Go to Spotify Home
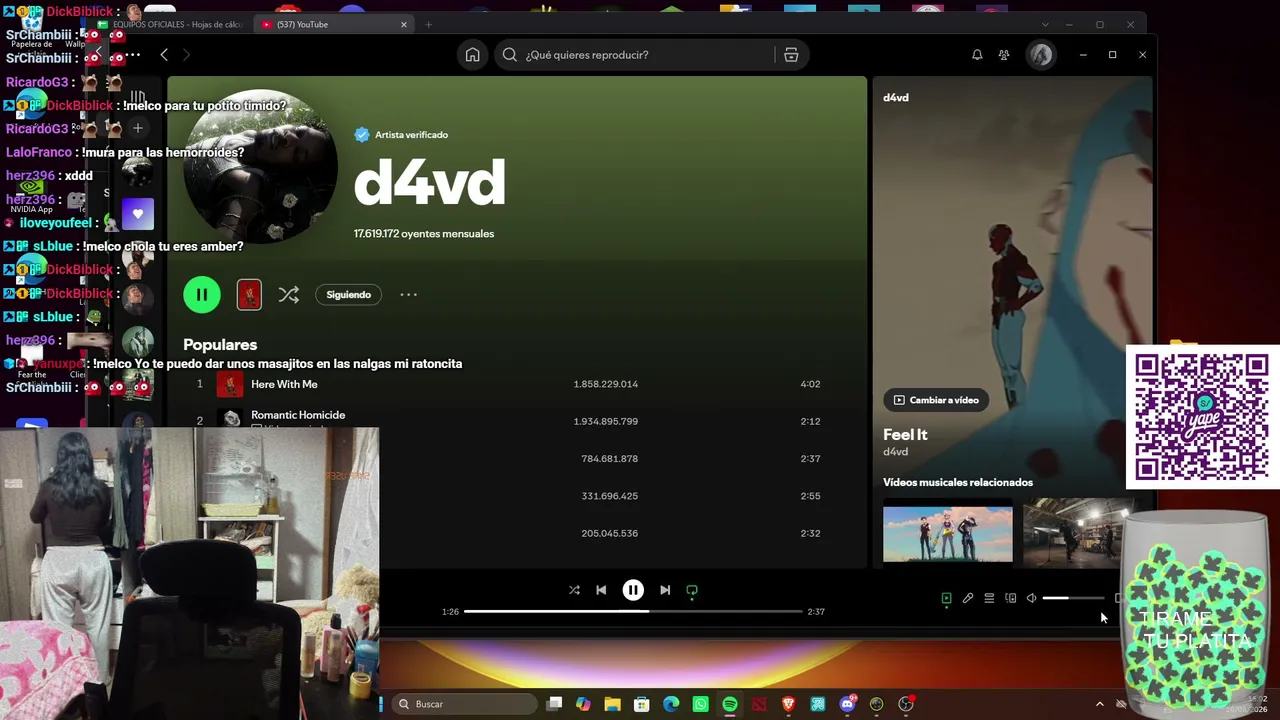This screenshot has width=1280, height=720. [473, 55]
